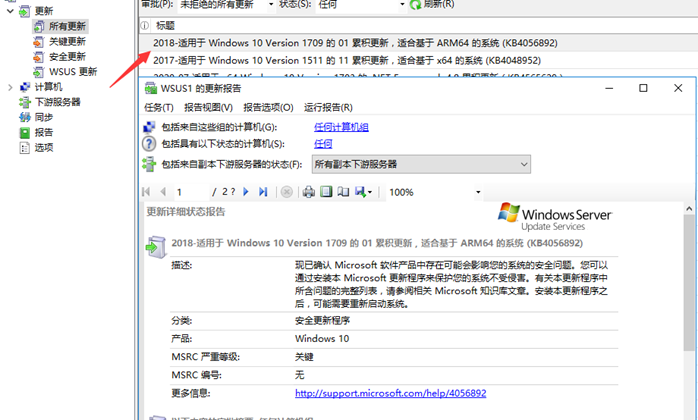The width and height of the screenshot is (698, 420).
Task: Open the 报告选项(O) menu
Action: click(x=268, y=108)
